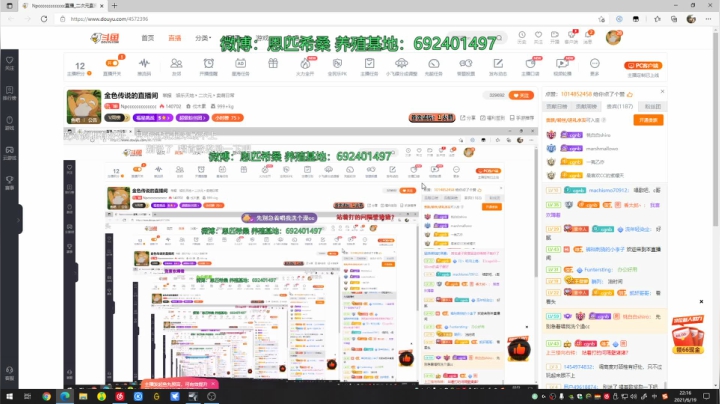Click the 分享 share link
720x404 pixels.
pyautogui.click(x=467, y=118)
